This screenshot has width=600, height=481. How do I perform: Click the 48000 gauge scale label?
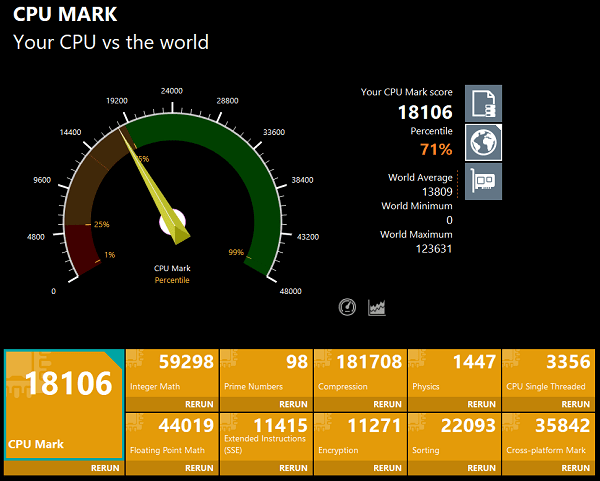pyautogui.click(x=290, y=291)
